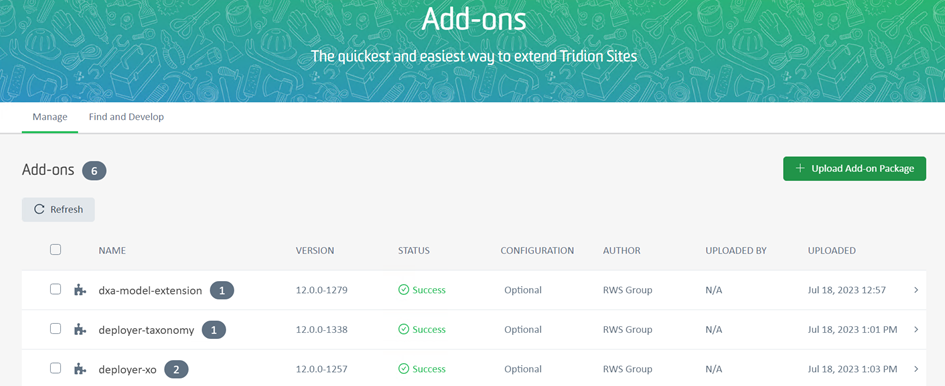The height and width of the screenshot is (386, 945).
Task: Open the deployer-taxonomy add-on name
Action: [146, 330]
